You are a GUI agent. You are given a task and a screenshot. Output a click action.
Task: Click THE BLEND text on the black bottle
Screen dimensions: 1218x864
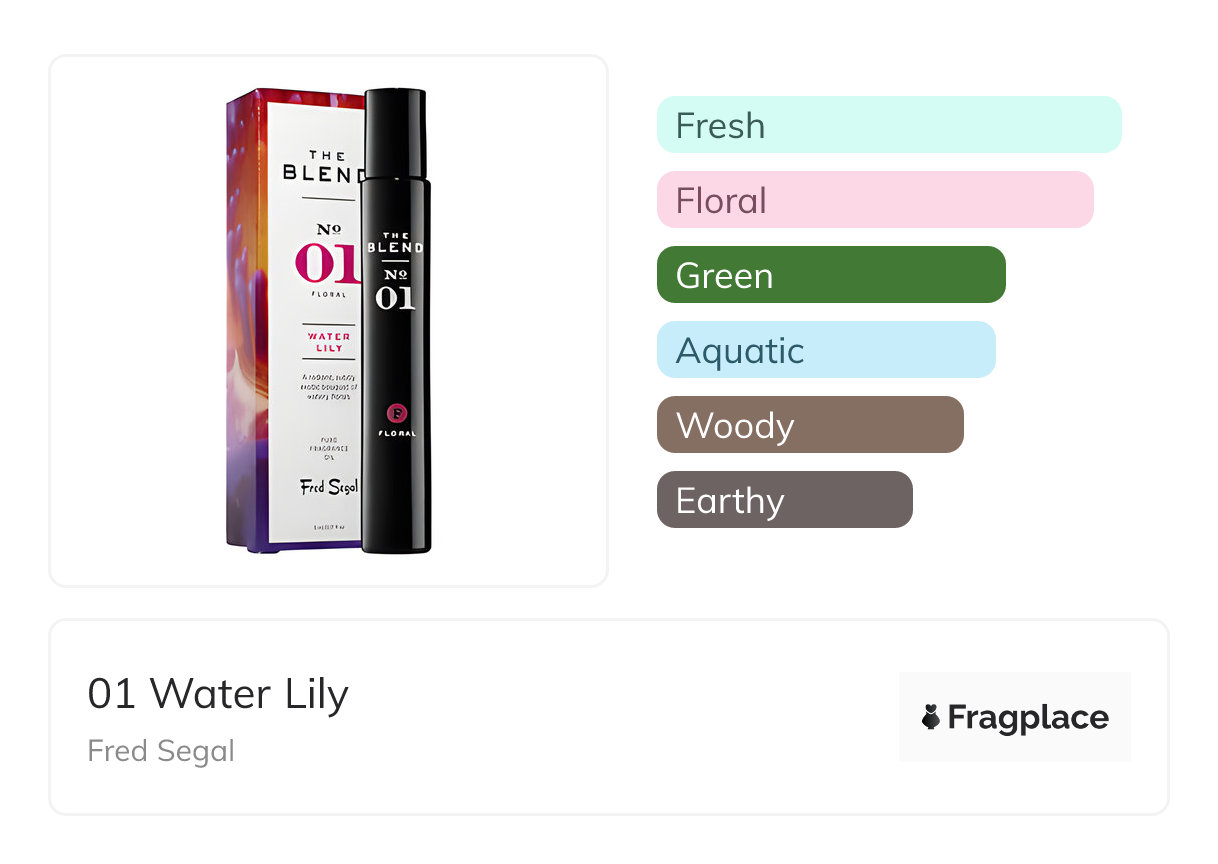click(395, 241)
